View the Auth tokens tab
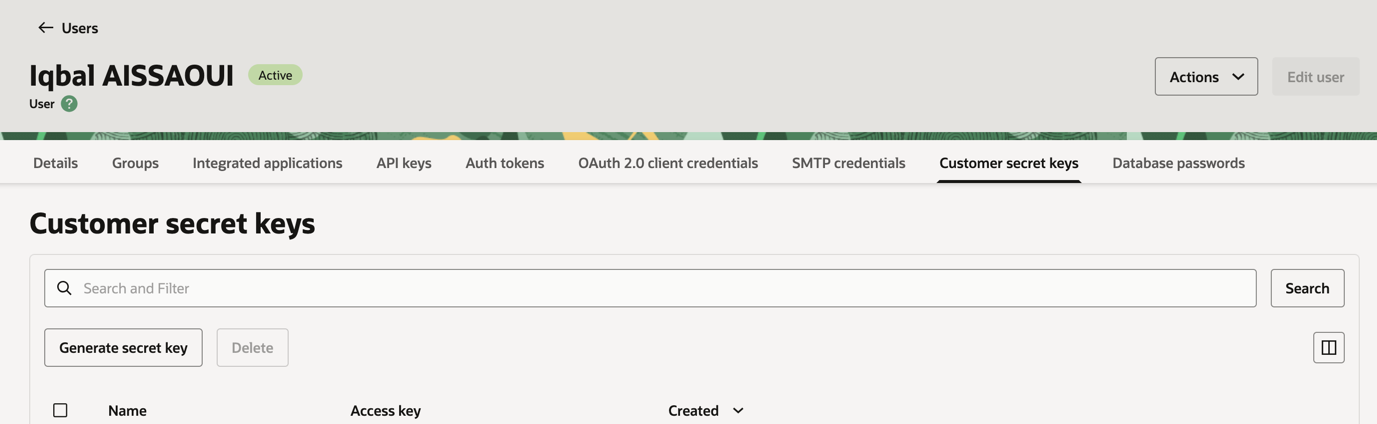Viewport: 1377px width, 424px height. pos(505,163)
